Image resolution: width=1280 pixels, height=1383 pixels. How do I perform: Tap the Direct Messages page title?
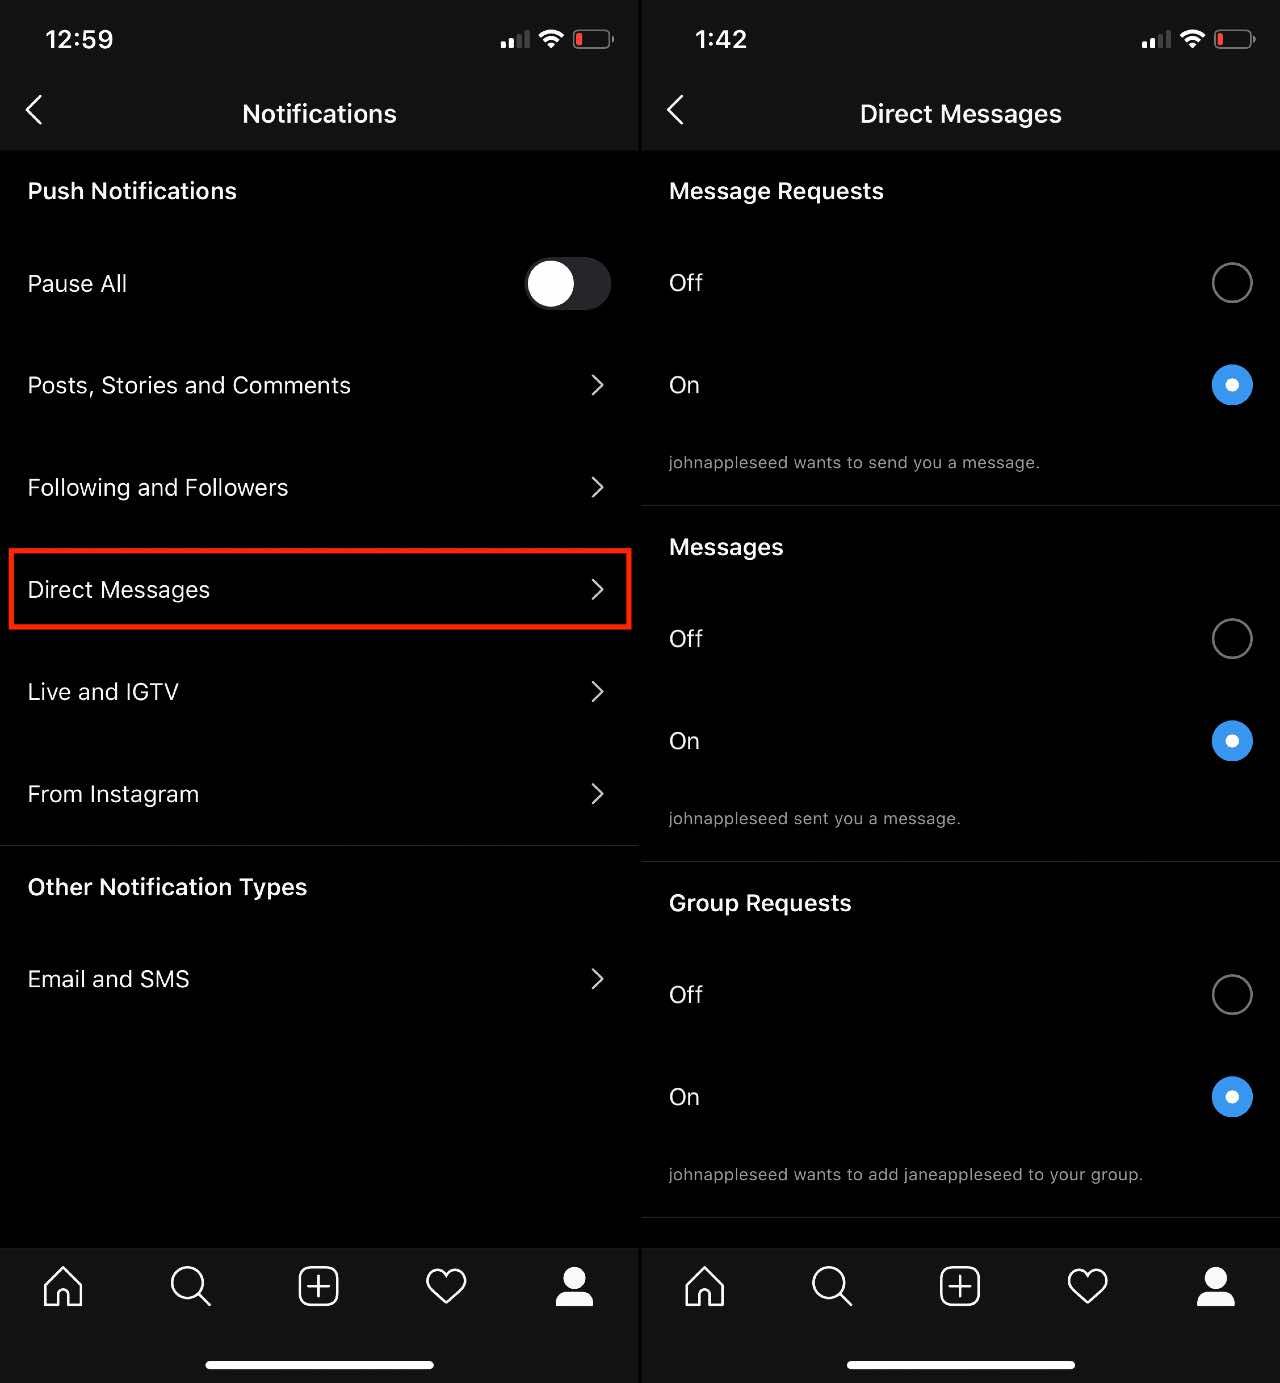960,115
